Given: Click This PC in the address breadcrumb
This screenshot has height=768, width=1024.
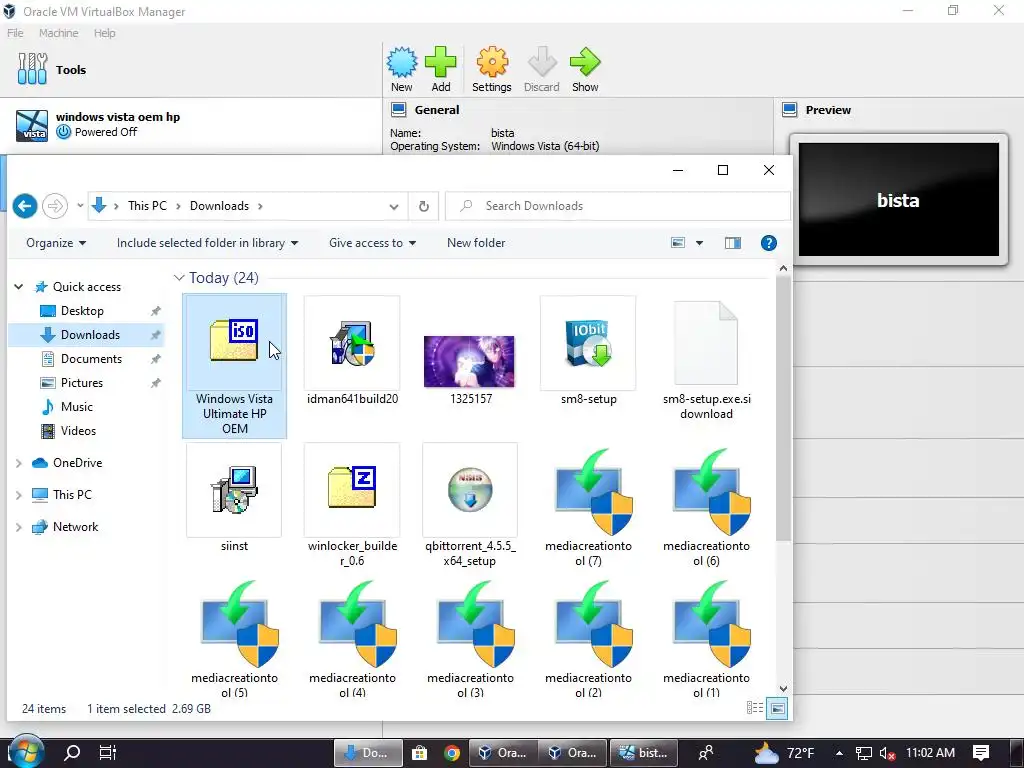Looking at the screenshot, I should click(147, 206).
